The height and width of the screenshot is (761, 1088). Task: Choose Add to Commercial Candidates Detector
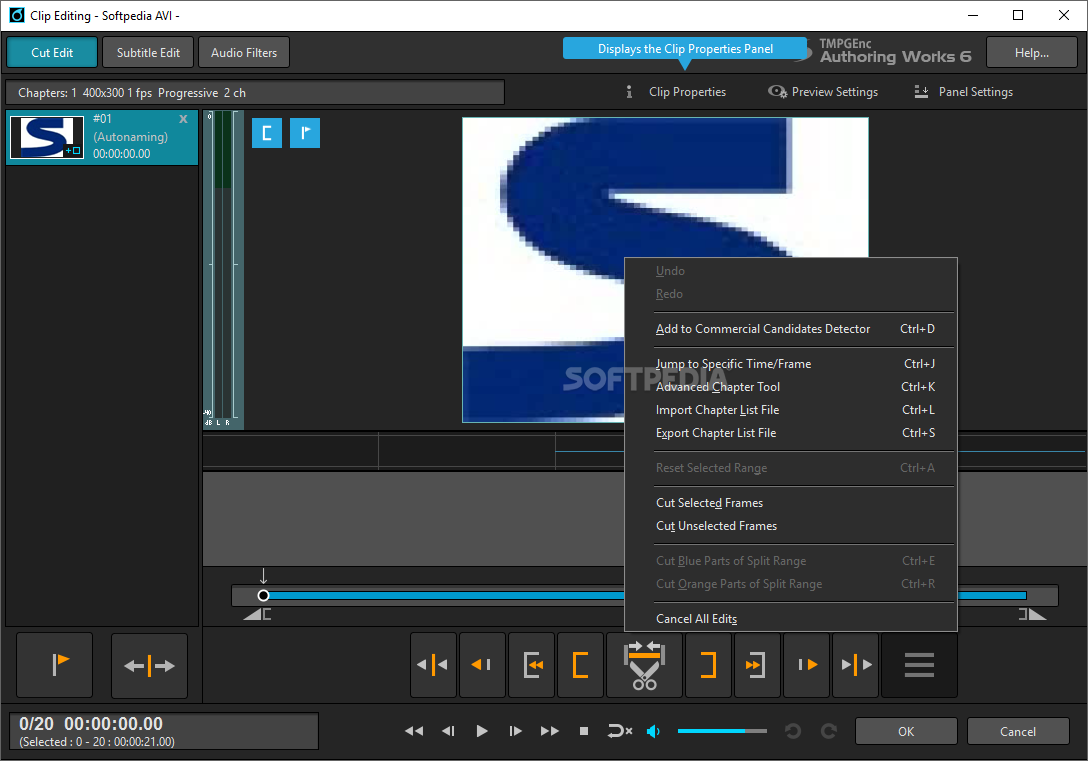791,329
